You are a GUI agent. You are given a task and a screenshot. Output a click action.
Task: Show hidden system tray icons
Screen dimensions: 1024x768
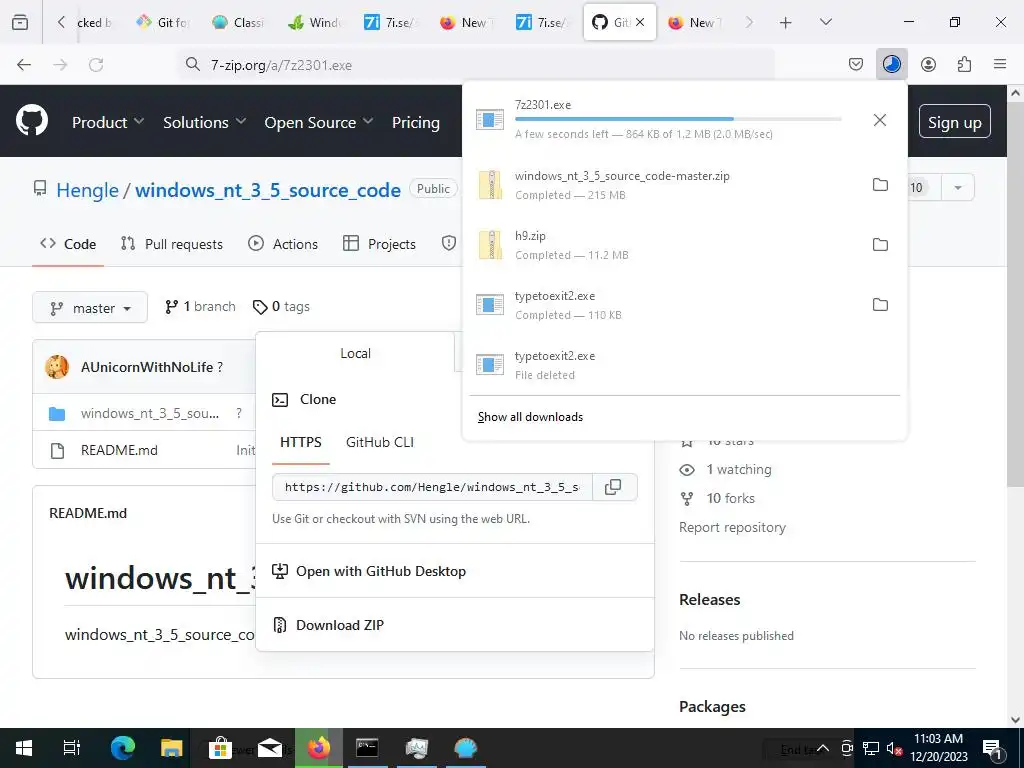click(823, 748)
